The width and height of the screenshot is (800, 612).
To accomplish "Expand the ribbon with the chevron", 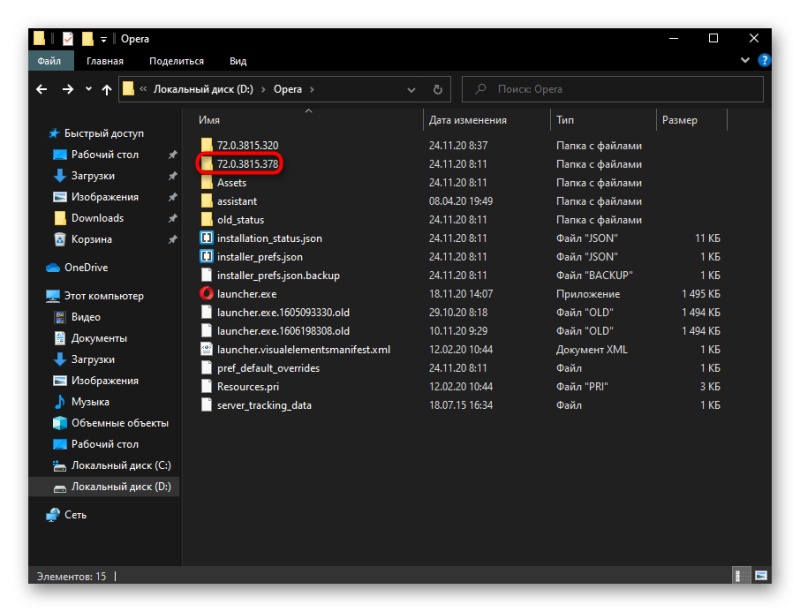I will coord(745,60).
